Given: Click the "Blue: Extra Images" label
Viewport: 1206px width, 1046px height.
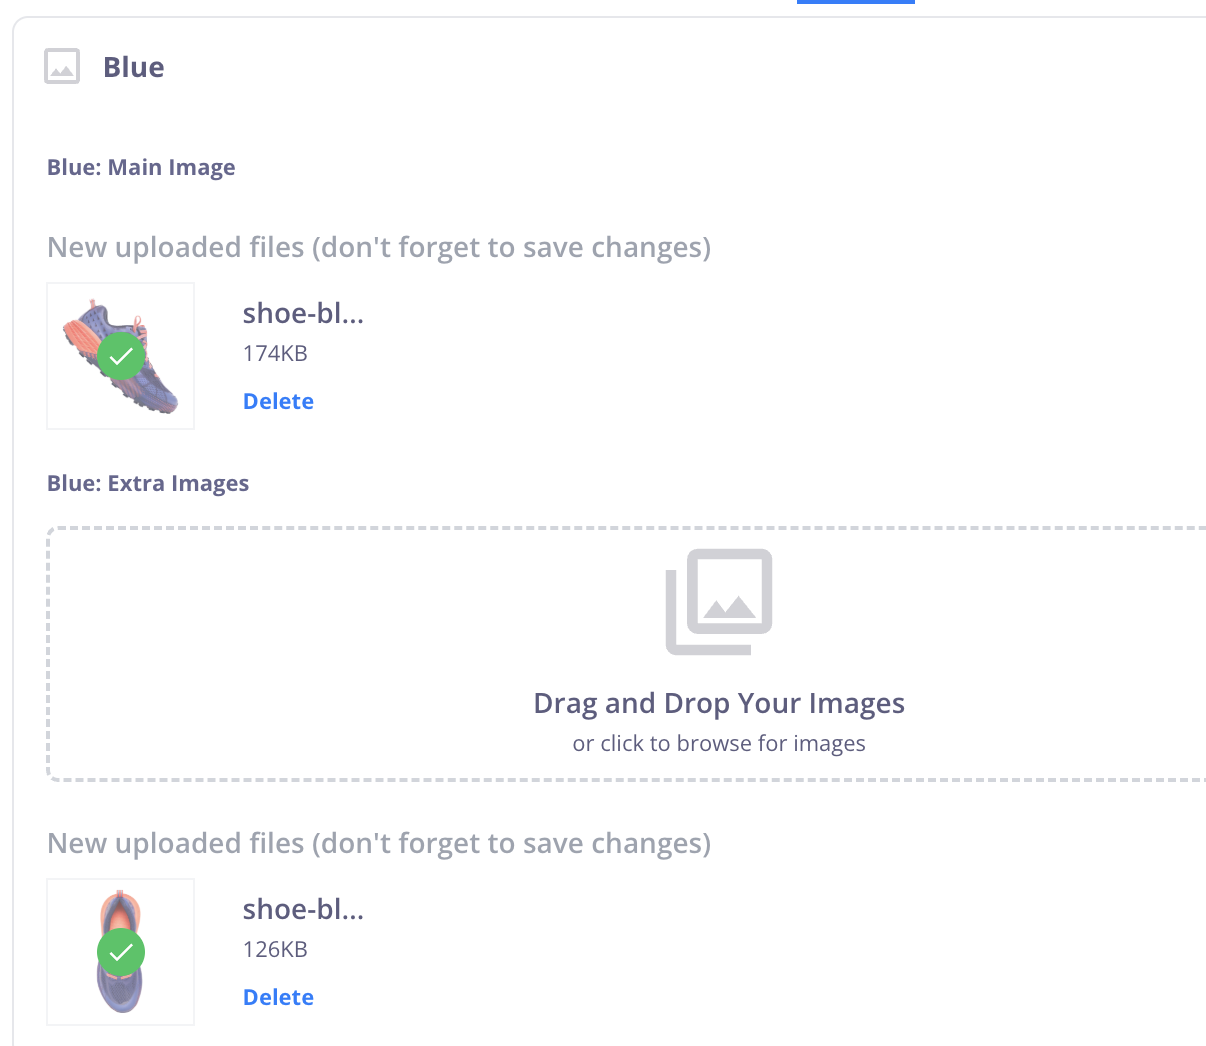Looking at the screenshot, I should click(x=148, y=483).
